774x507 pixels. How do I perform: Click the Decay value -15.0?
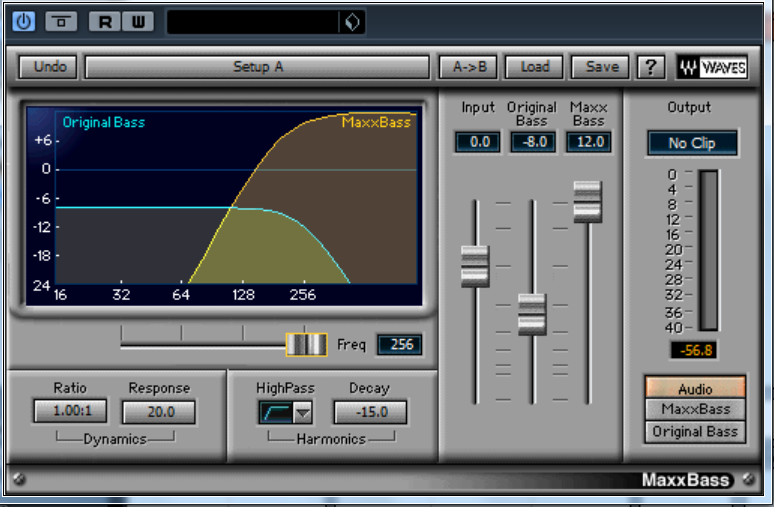(x=370, y=412)
